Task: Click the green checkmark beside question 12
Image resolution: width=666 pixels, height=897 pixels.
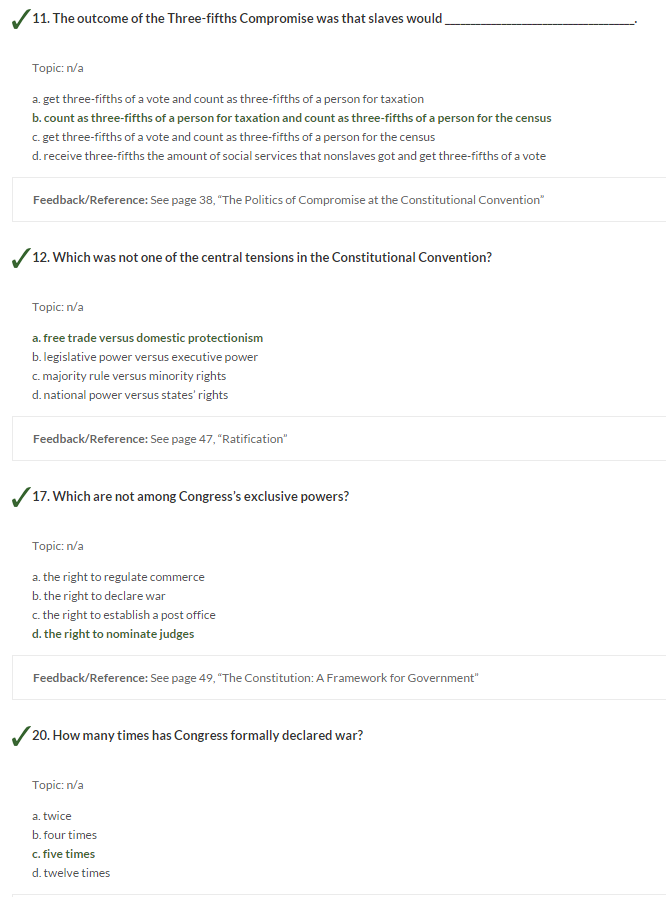Action: click(x=21, y=258)
